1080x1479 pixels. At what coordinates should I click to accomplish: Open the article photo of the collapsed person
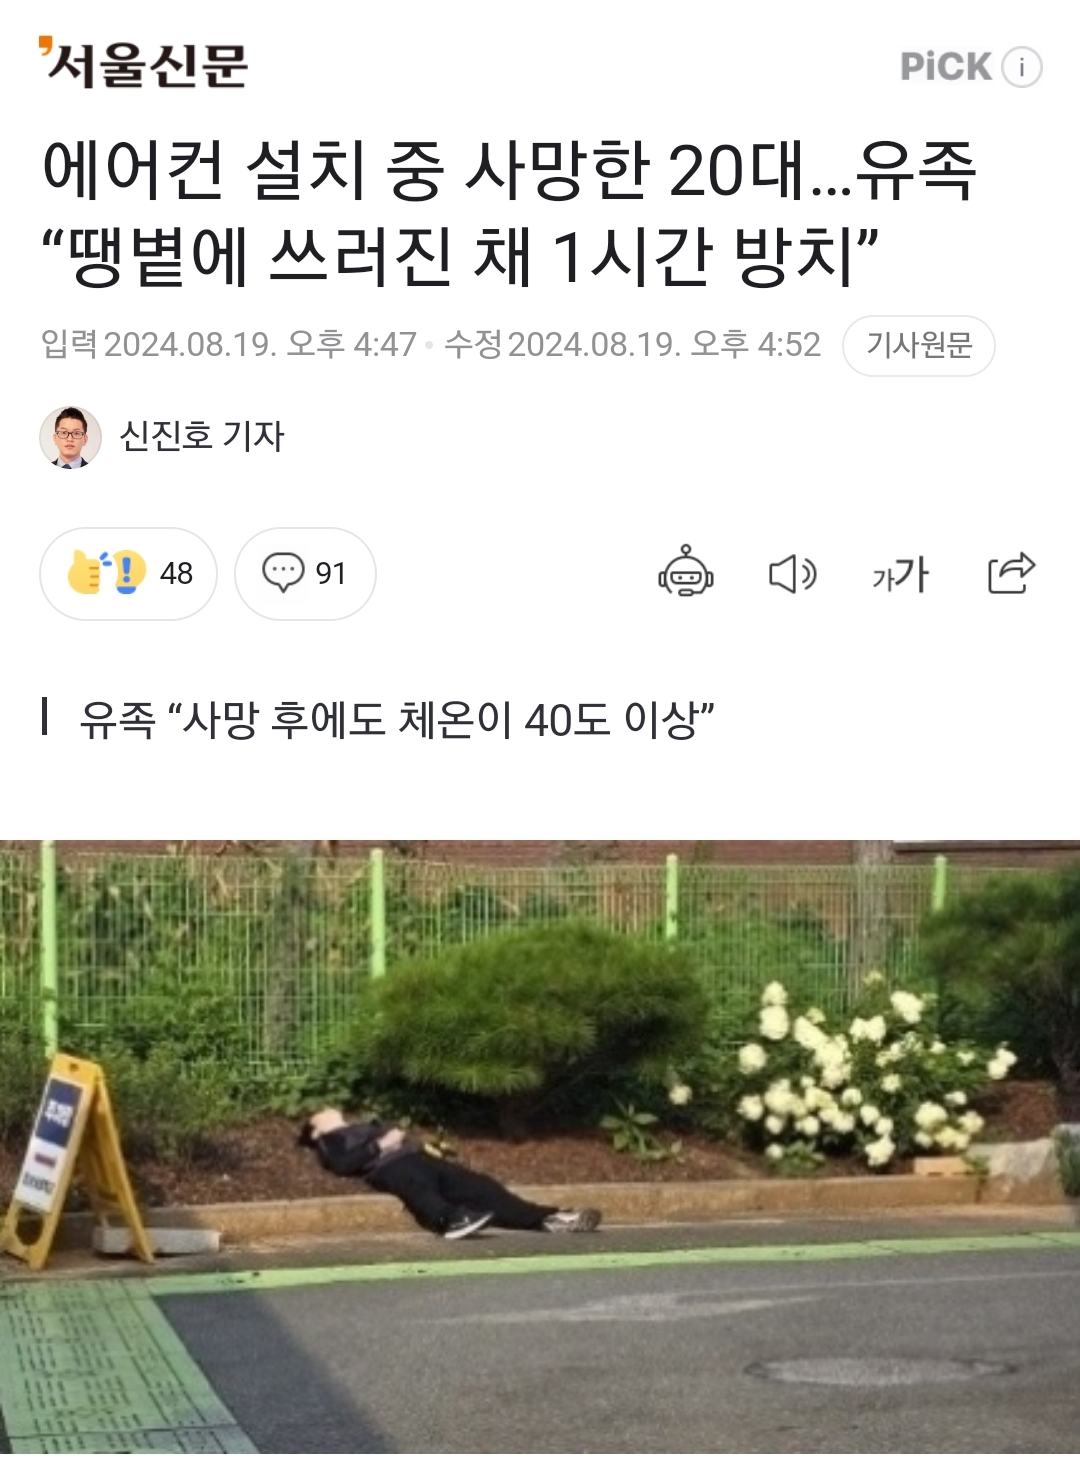tap(540, 1146)
